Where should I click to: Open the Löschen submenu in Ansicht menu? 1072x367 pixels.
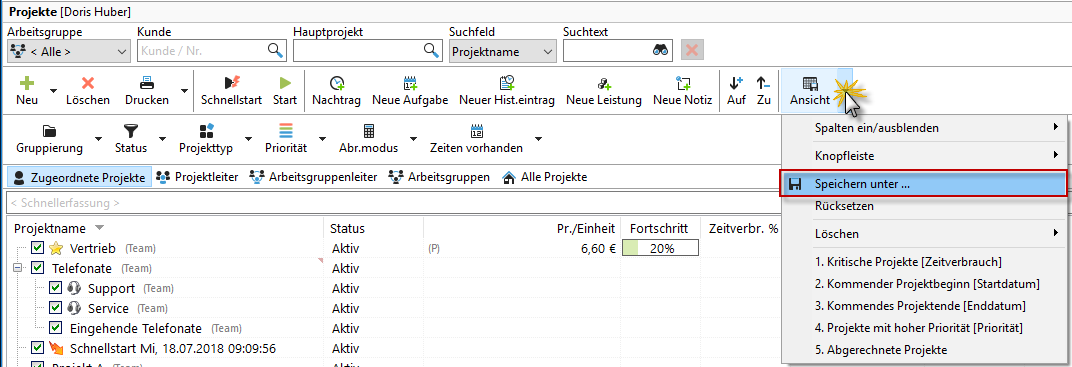coord(924,234)
